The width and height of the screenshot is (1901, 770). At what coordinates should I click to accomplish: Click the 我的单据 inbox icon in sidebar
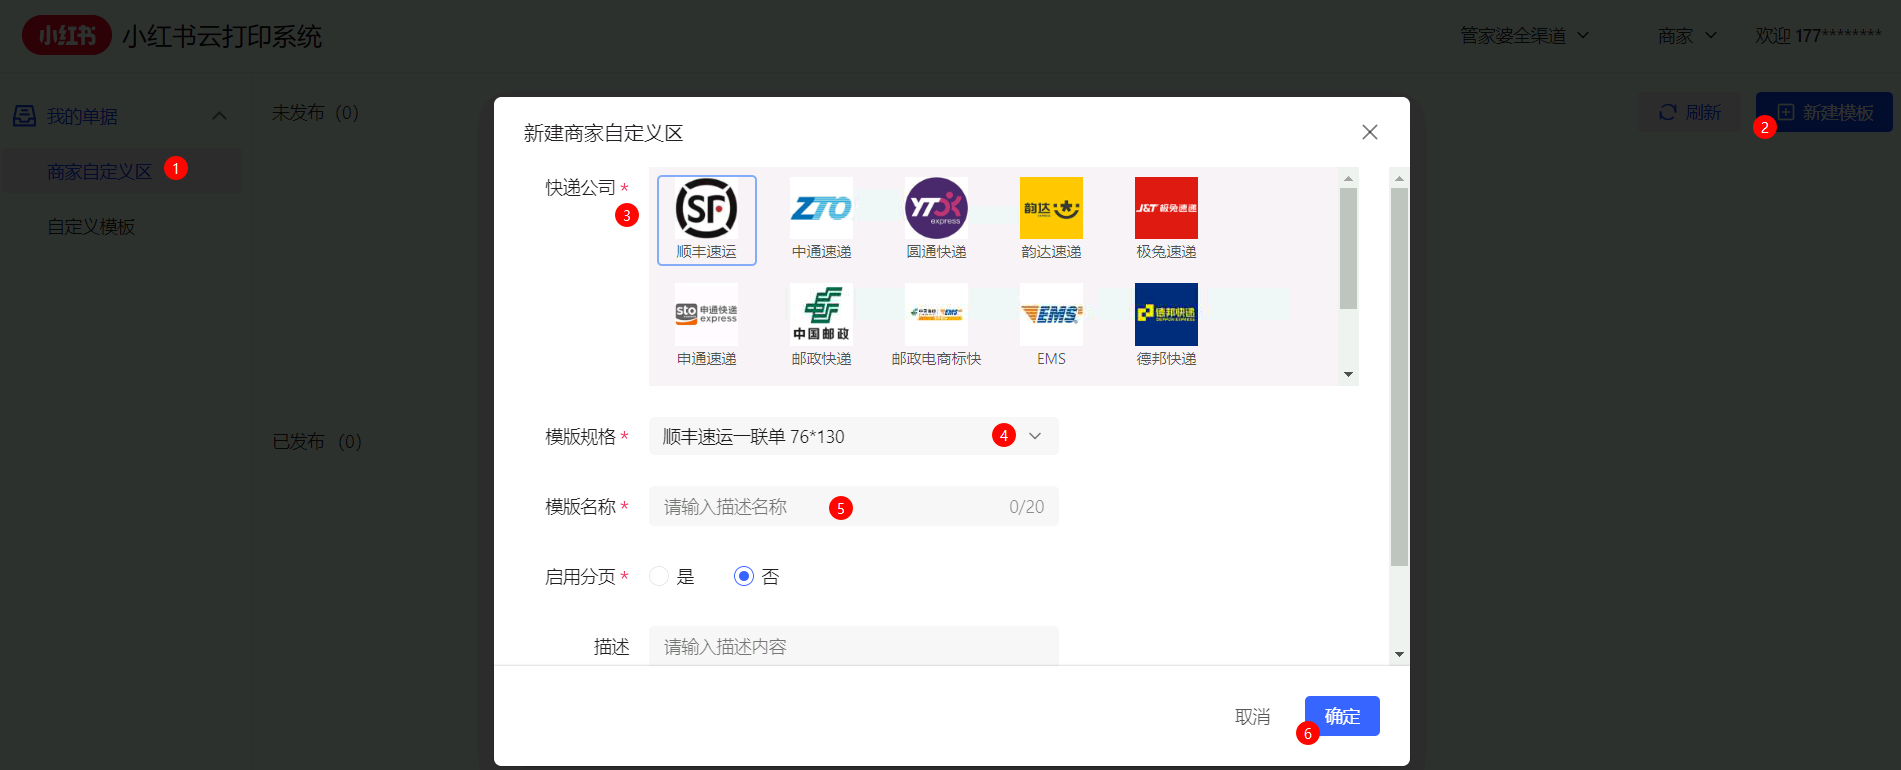24,116
